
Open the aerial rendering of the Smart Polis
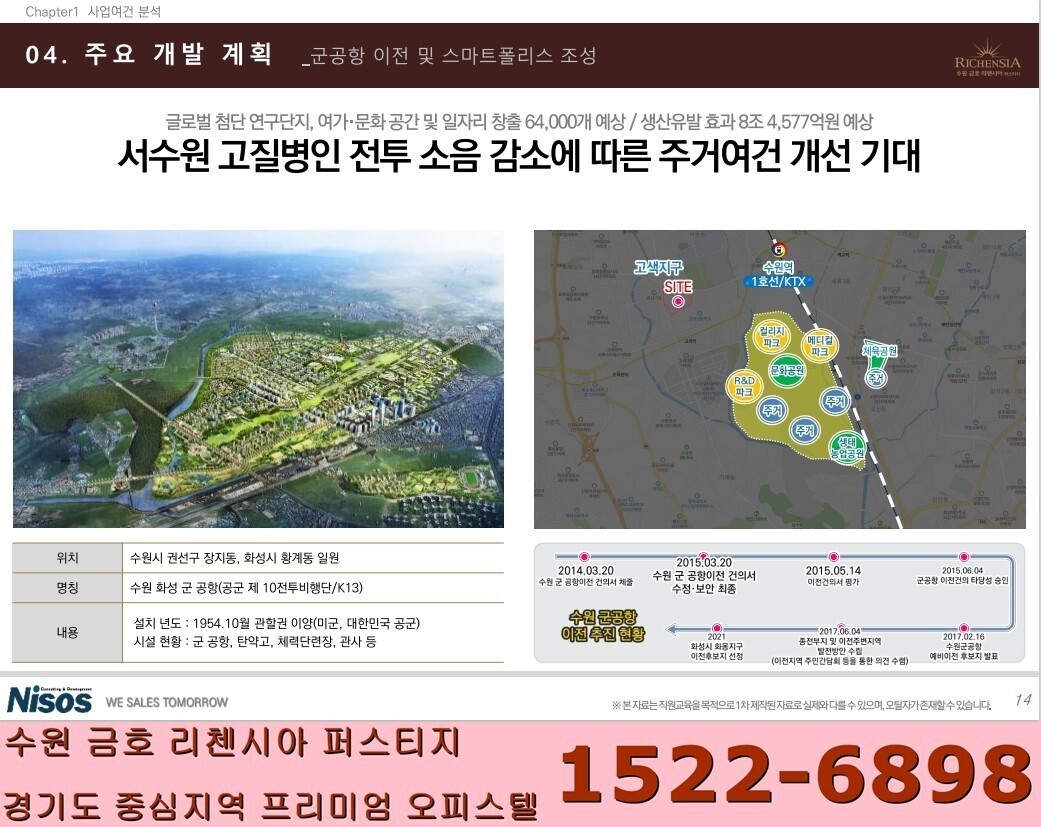pyautogui.click(x=258, y=379)
